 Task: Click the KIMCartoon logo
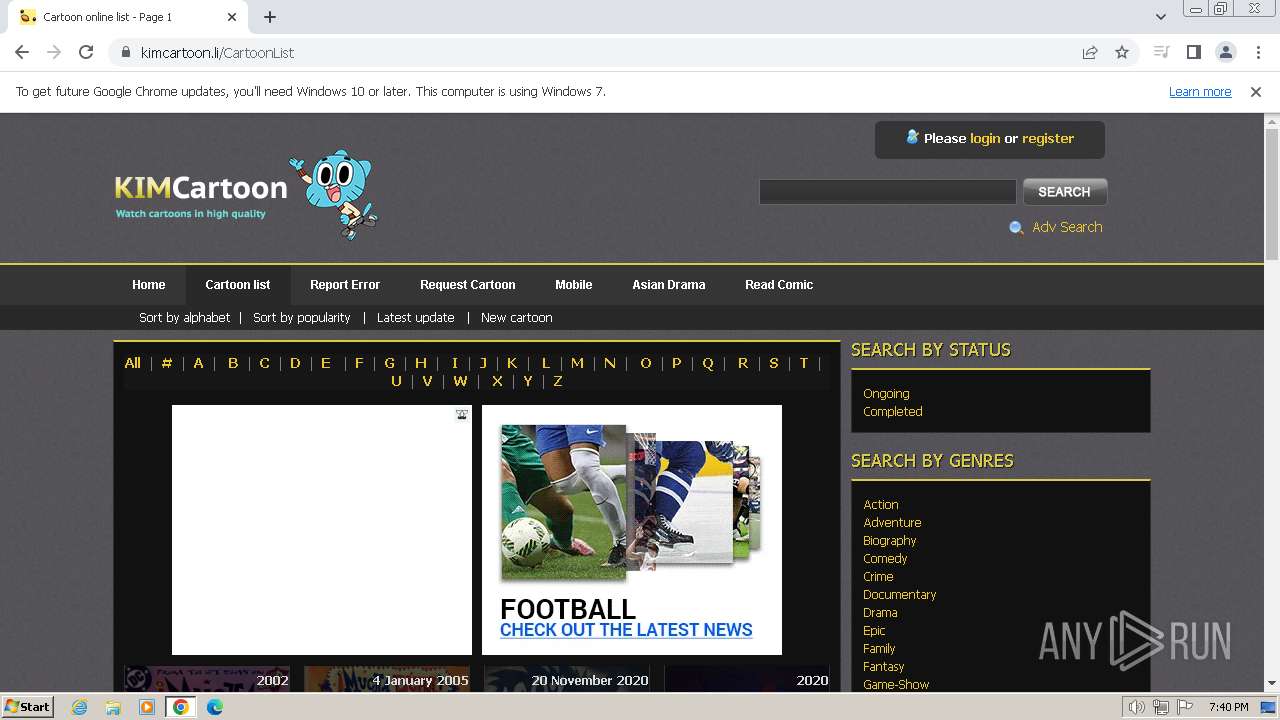[246, 193]
